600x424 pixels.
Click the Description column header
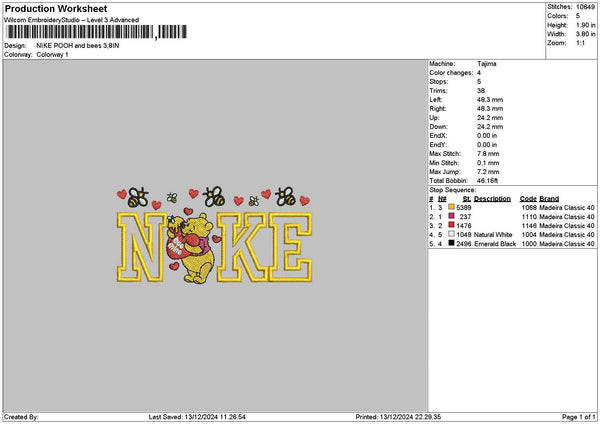[492, 199]
